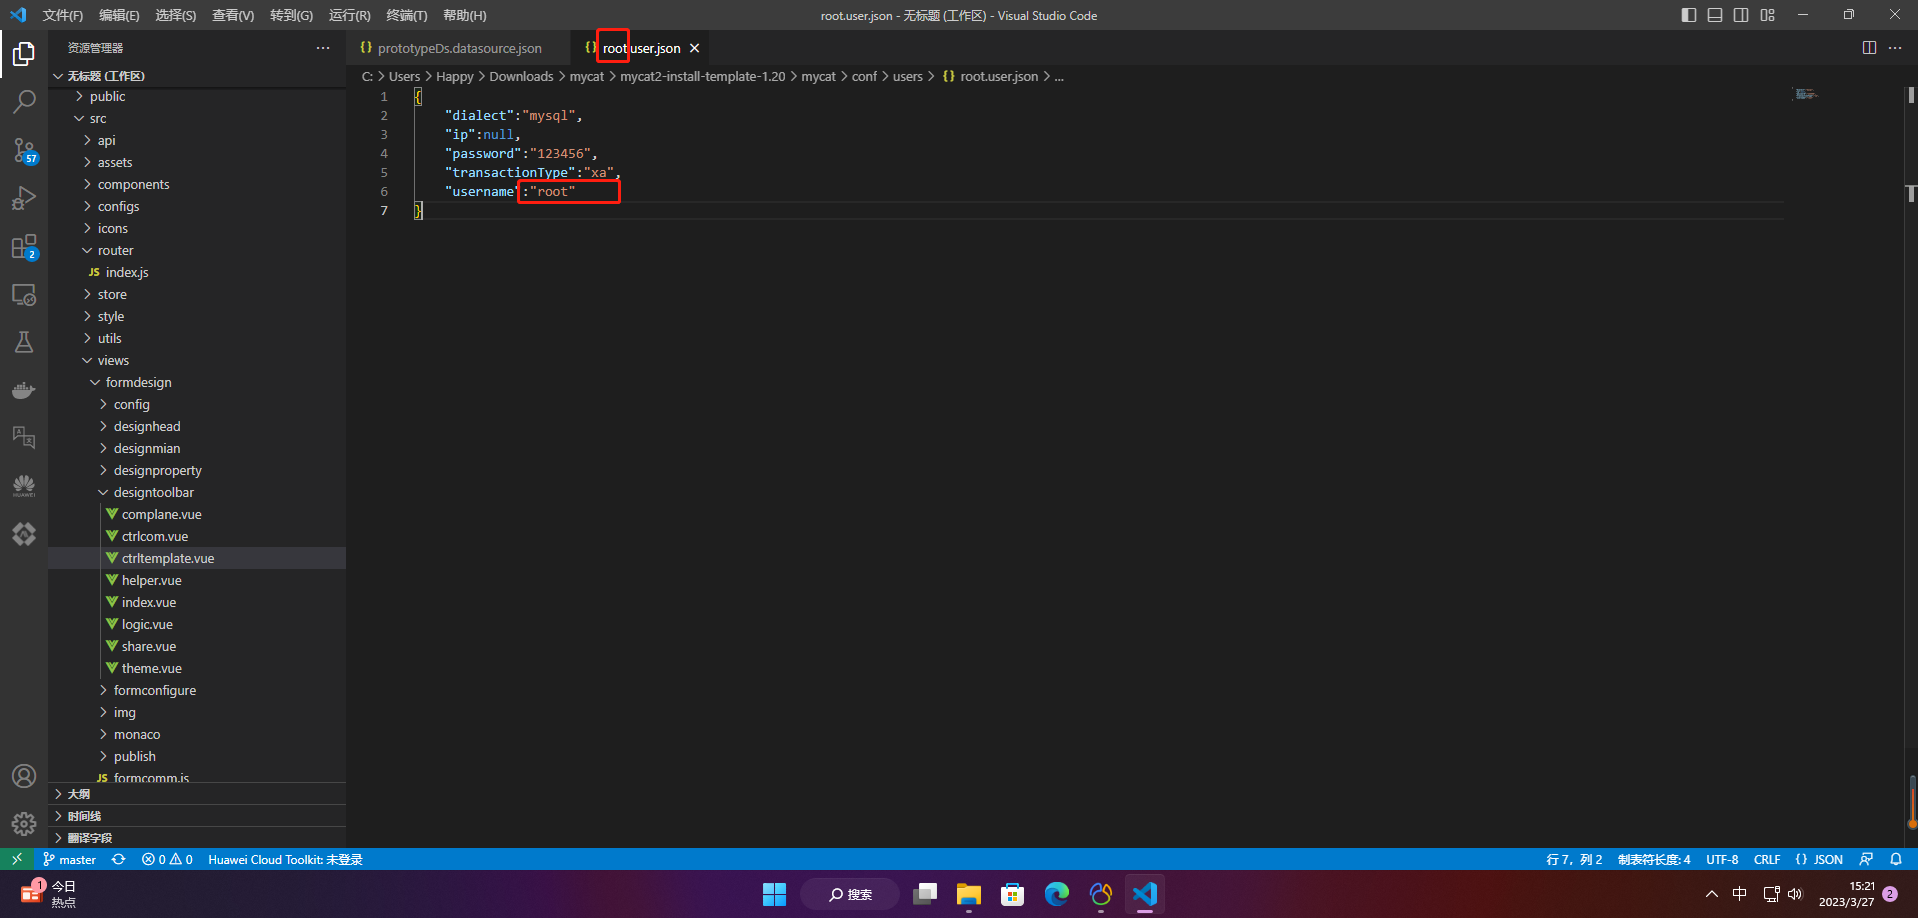Click the master branch in status bar
1918x918 pixels.
coord(70,859)
